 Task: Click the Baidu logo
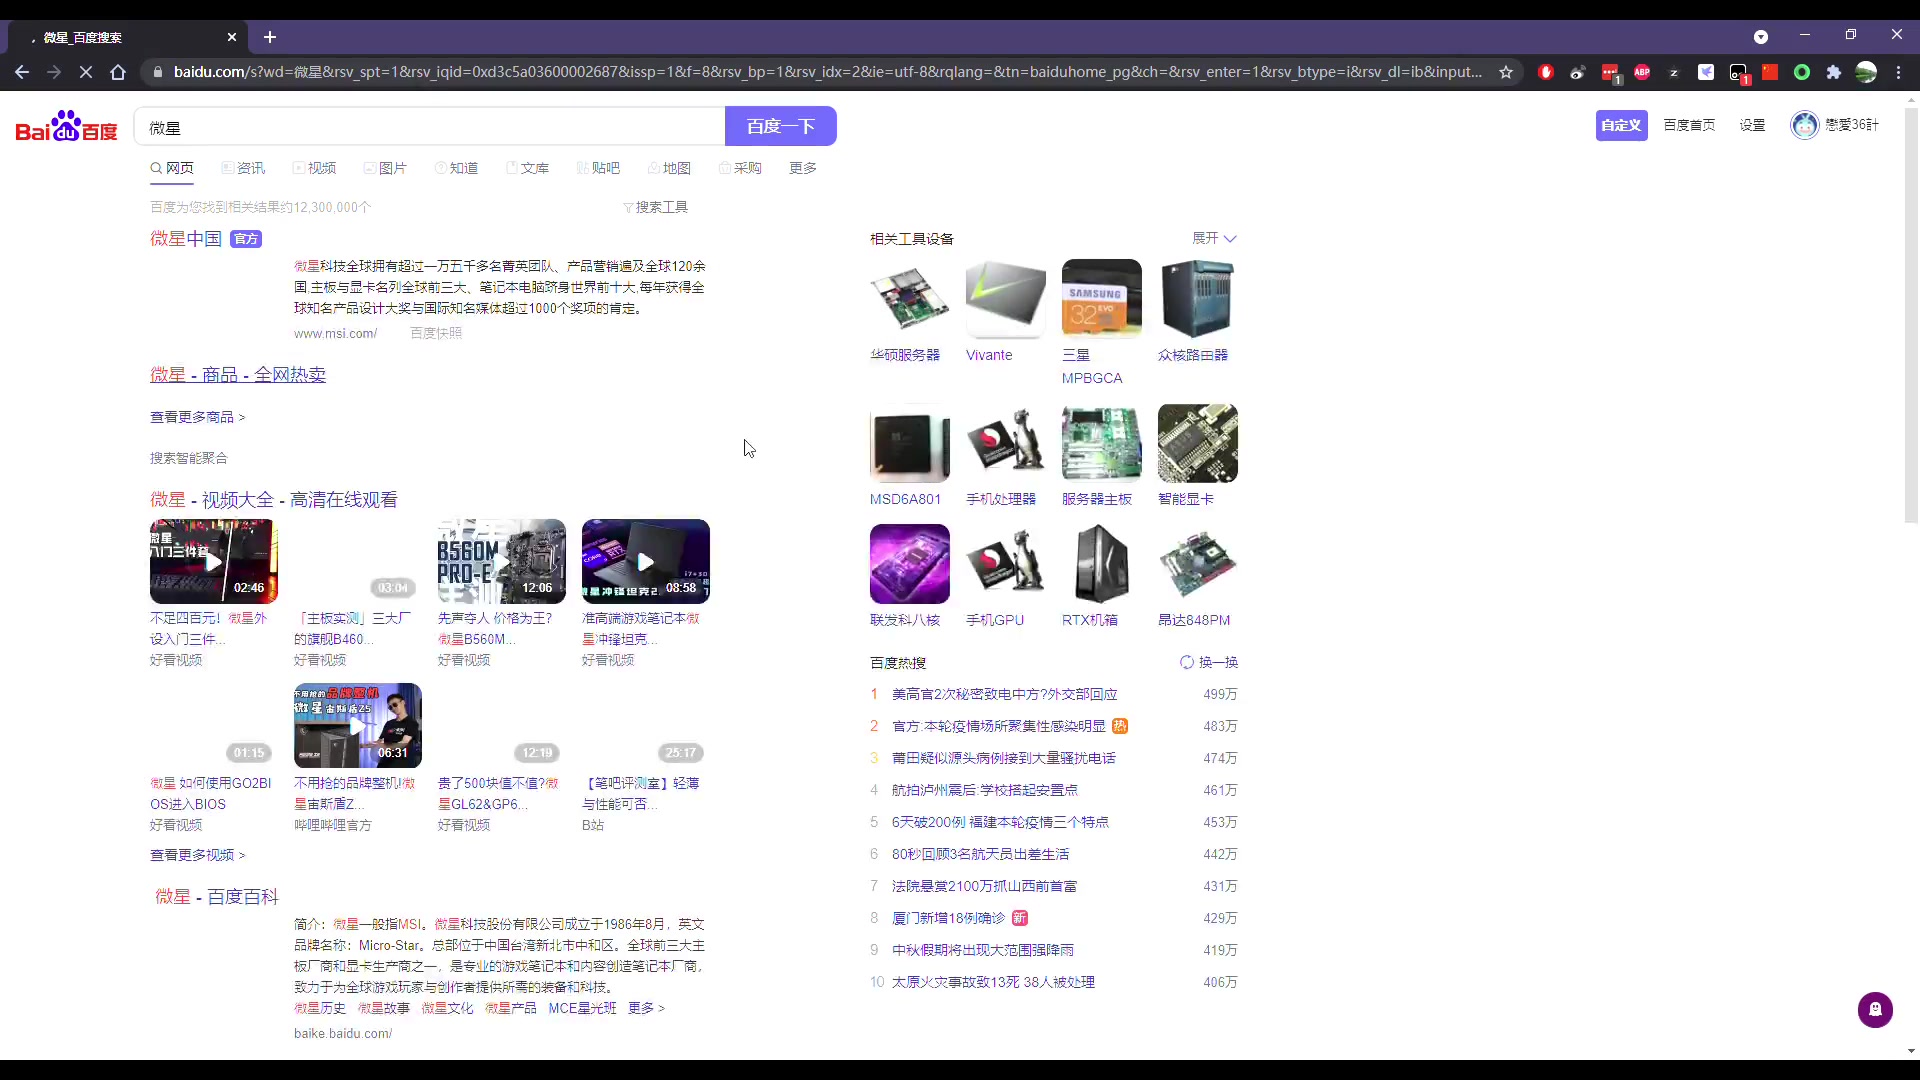point(66,126)
